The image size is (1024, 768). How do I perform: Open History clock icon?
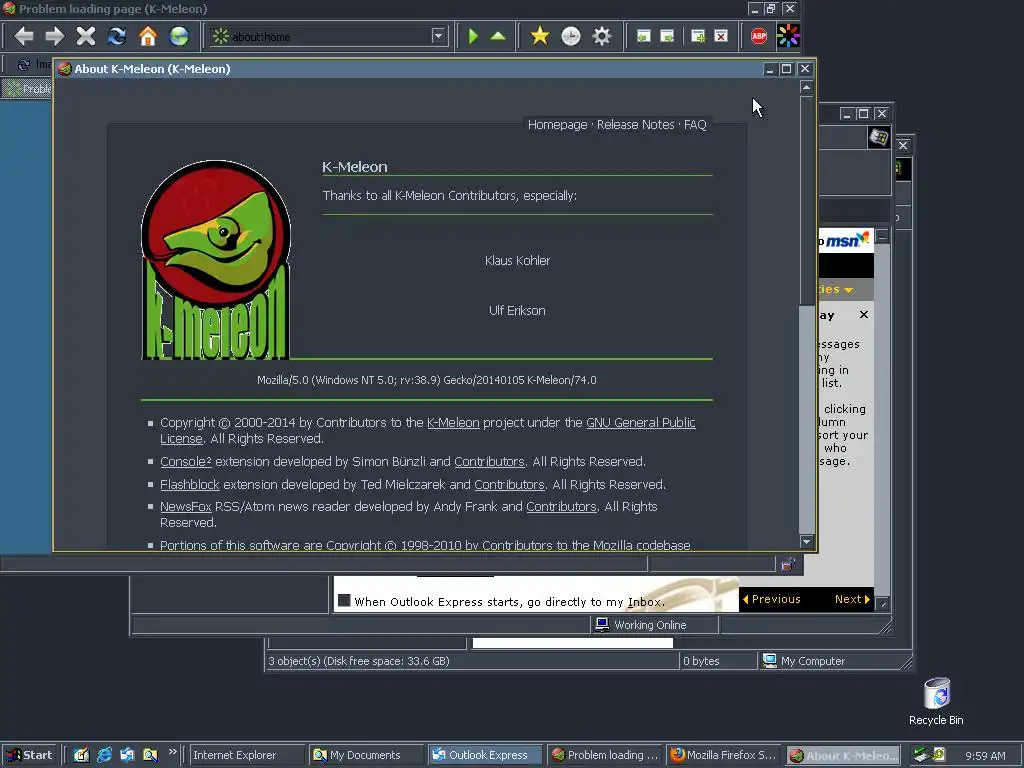(x=571, y=36)
